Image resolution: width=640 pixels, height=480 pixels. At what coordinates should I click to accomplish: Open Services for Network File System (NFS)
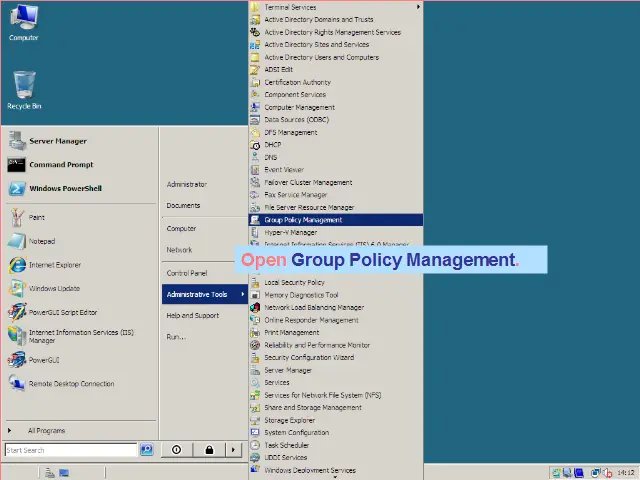pos(336,395)
